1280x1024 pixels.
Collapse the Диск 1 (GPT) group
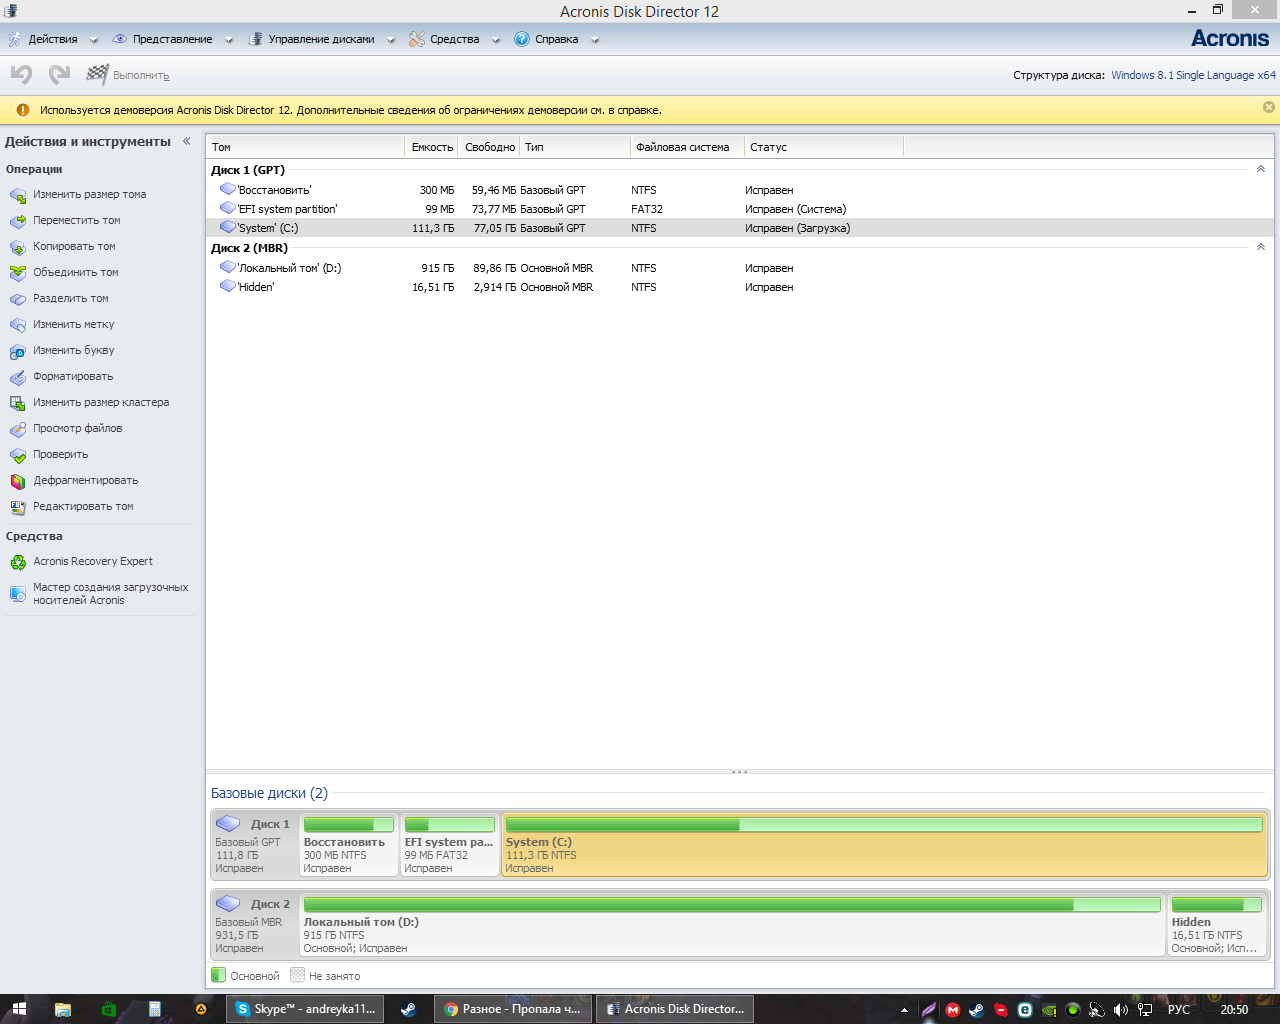pyautogui.click(x=1261, y=169)
